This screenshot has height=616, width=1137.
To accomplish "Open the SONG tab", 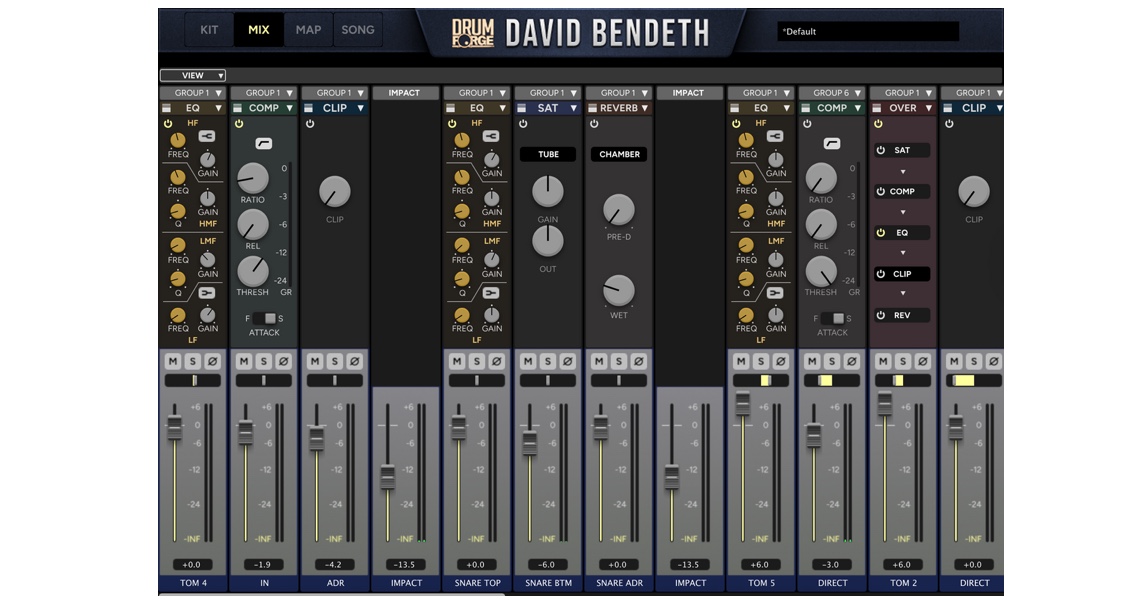I will (x=358, y=29).
